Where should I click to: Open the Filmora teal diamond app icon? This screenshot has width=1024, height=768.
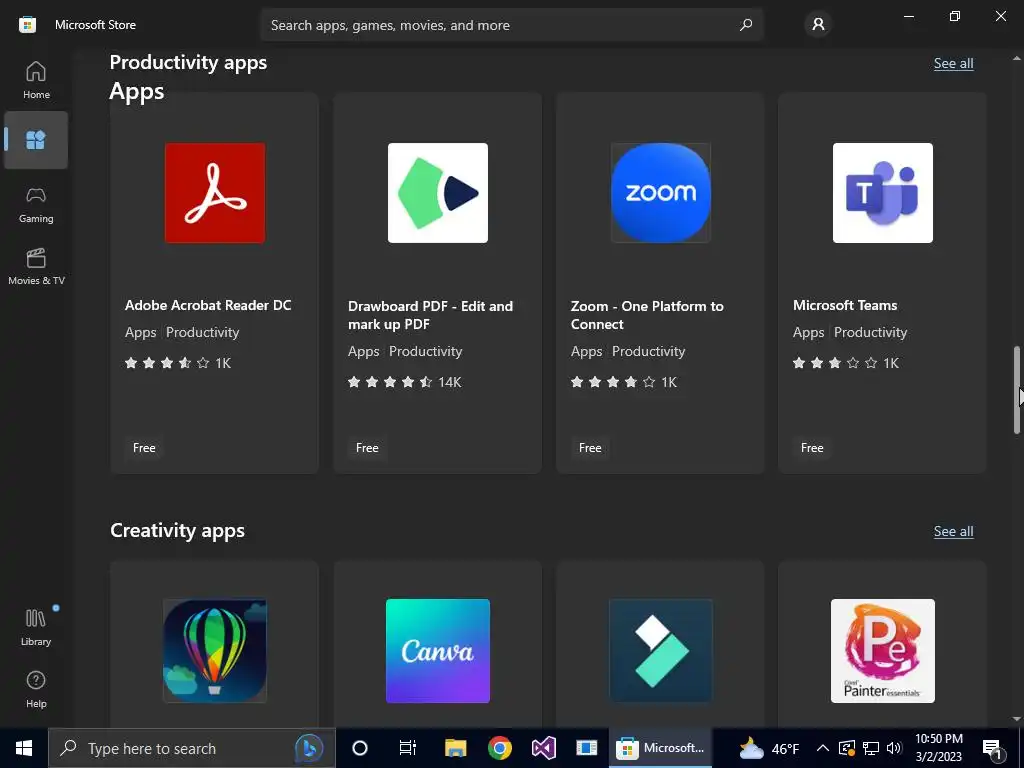point(660,650)
